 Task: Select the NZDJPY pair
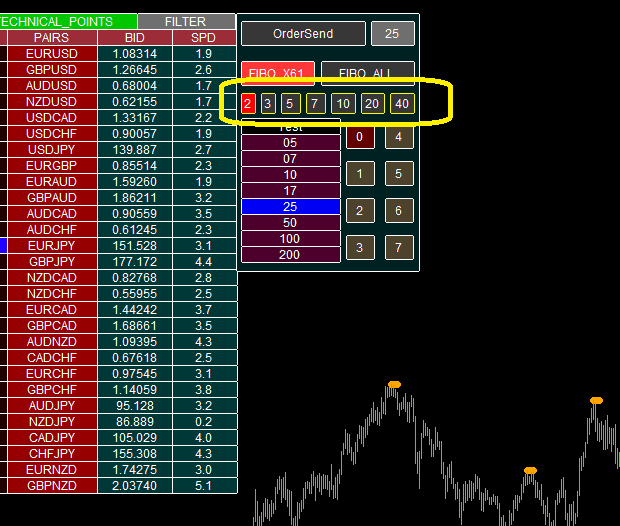point(52,422)
